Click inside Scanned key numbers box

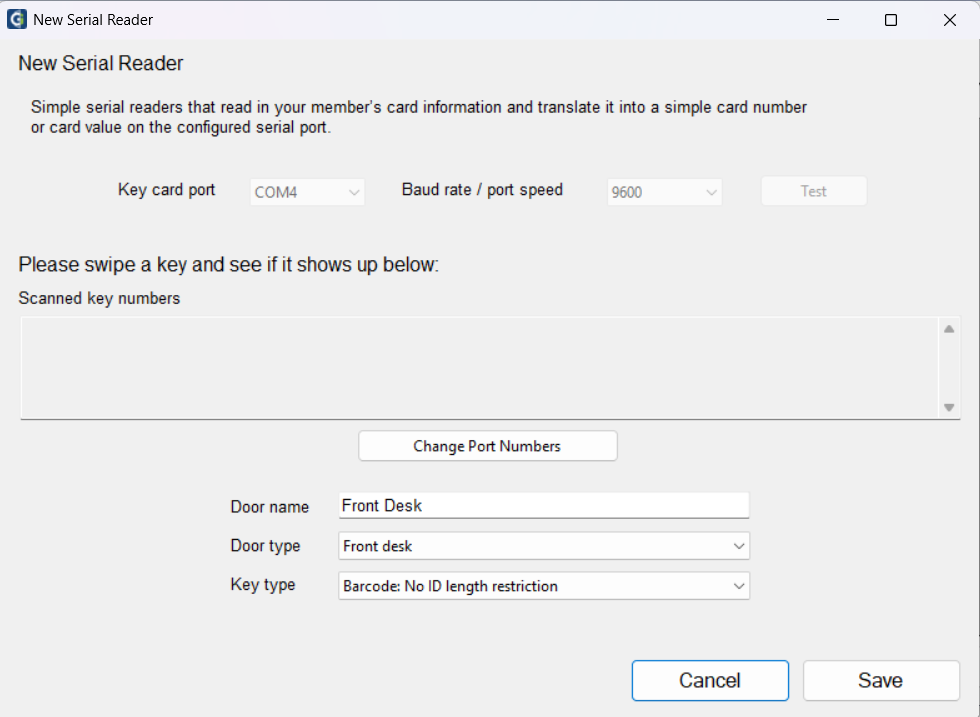coord(479,368)
